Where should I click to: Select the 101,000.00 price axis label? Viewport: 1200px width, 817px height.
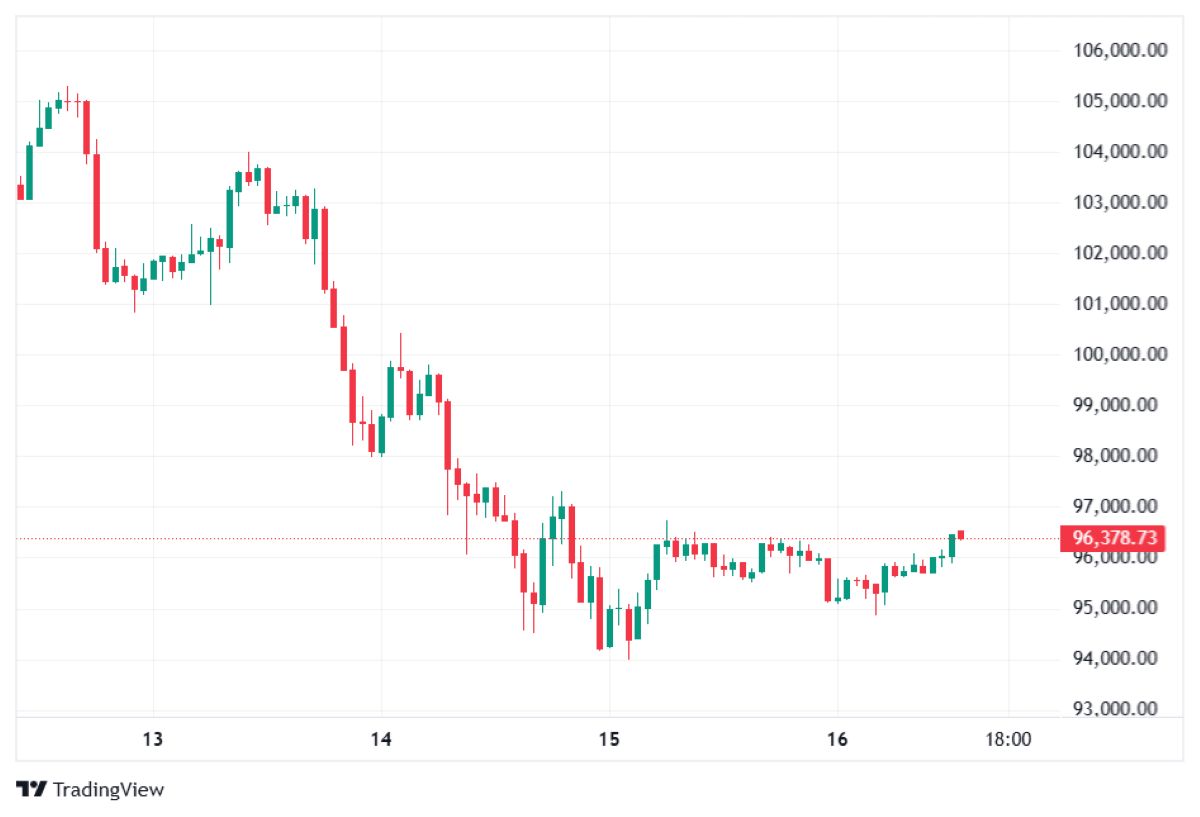[x=1120, y=304]
